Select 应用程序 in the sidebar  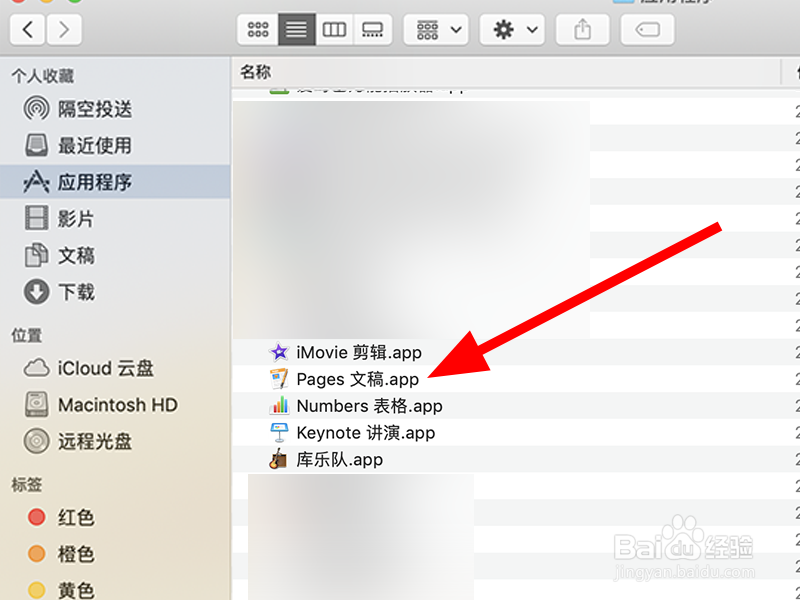[115, 182]
